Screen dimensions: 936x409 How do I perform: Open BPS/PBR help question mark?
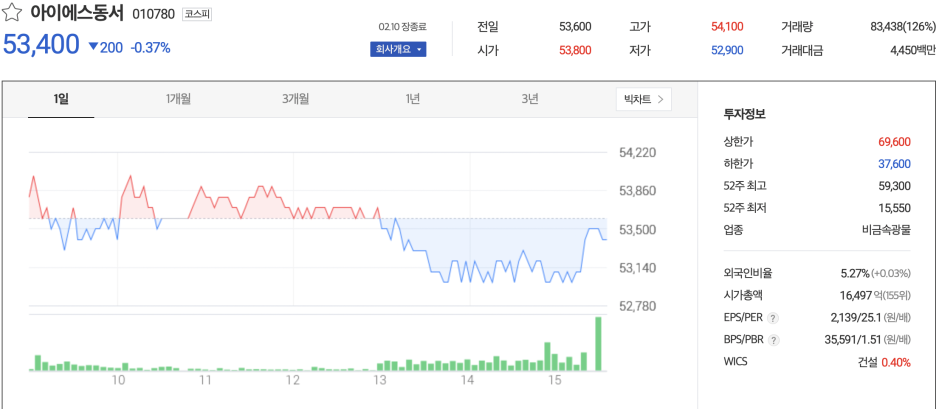(774, 340)
